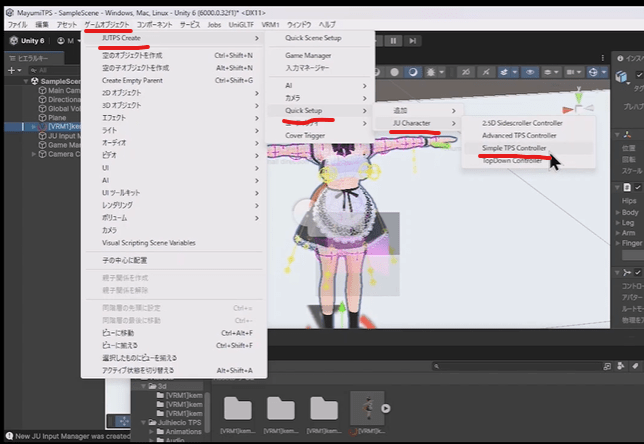Toggle the Inspector active checkbox
Viewport: 644px width, 444px height.
639,74
